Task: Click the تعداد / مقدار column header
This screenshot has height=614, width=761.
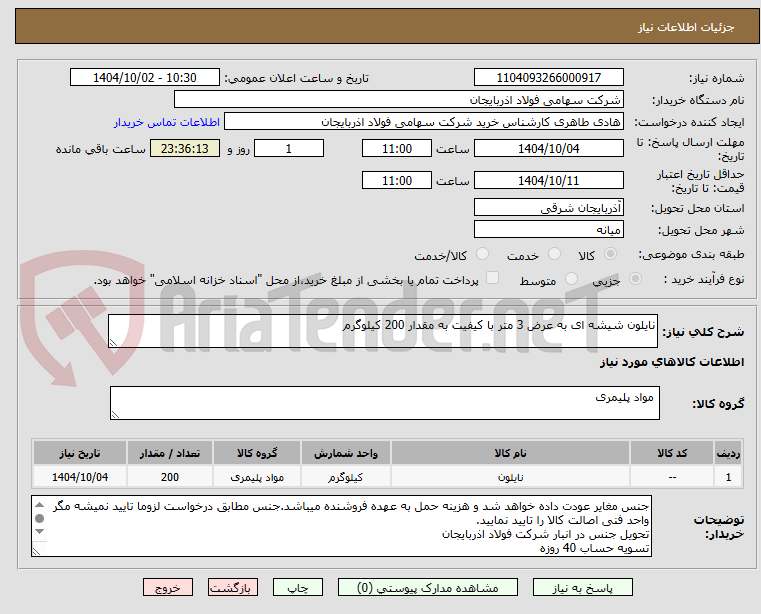Action: coord(170,453)
